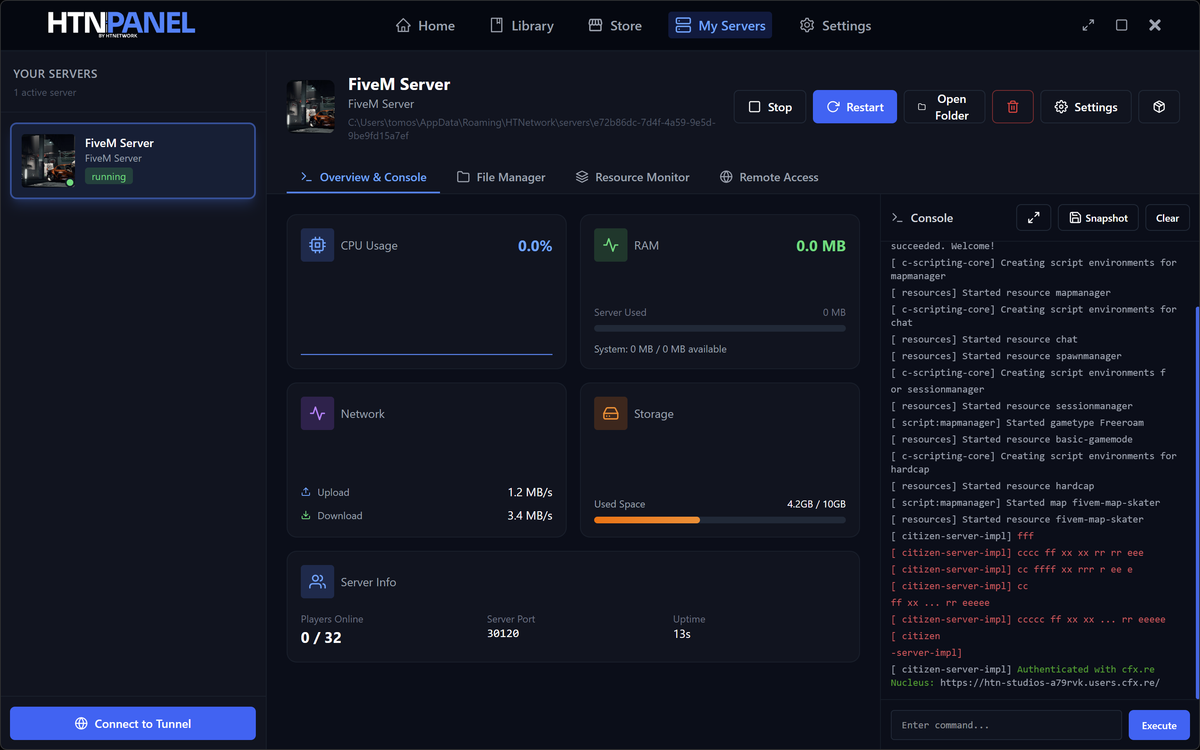The height and width of the screenshot is (750, 1200).
Task: Click the 4.2GB / 10GB storage value
Action: pyautogui.click(x=816, y=504)
